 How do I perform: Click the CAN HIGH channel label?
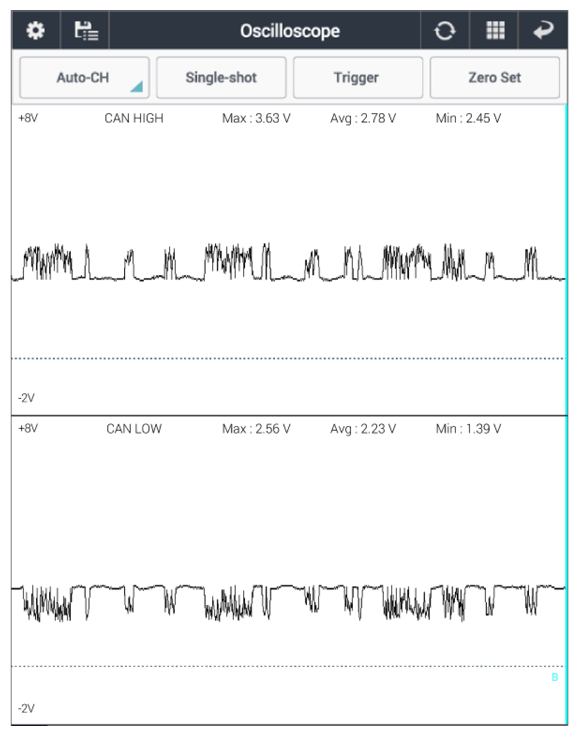click(134, 118)
